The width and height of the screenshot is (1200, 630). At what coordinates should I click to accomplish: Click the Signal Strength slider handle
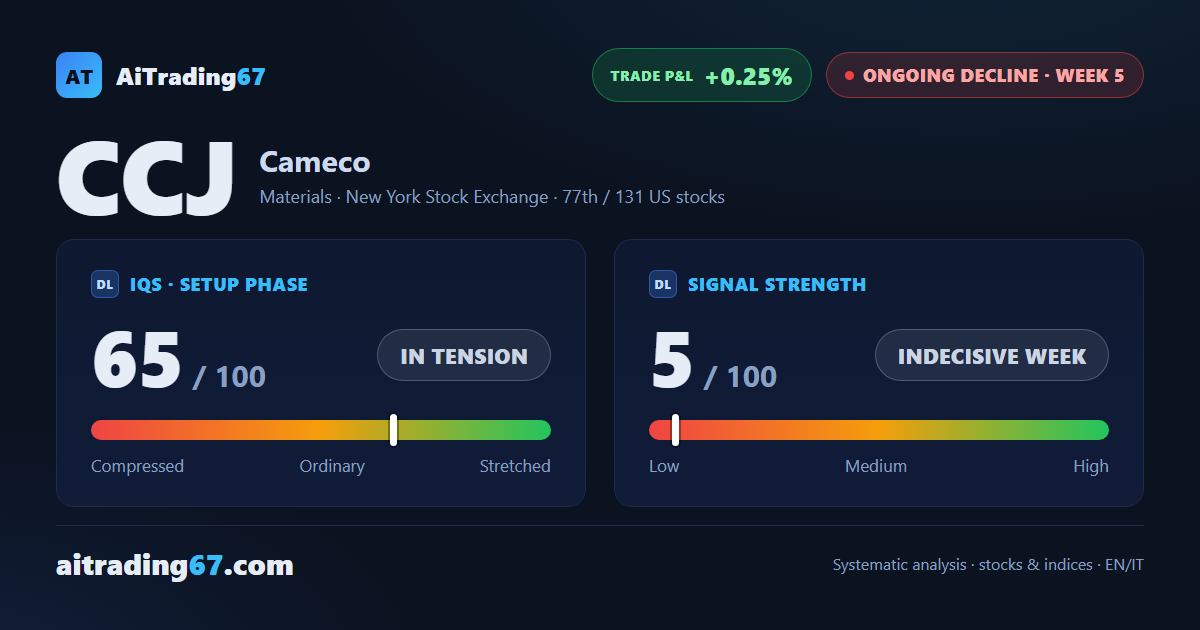[x=675, y=430]
